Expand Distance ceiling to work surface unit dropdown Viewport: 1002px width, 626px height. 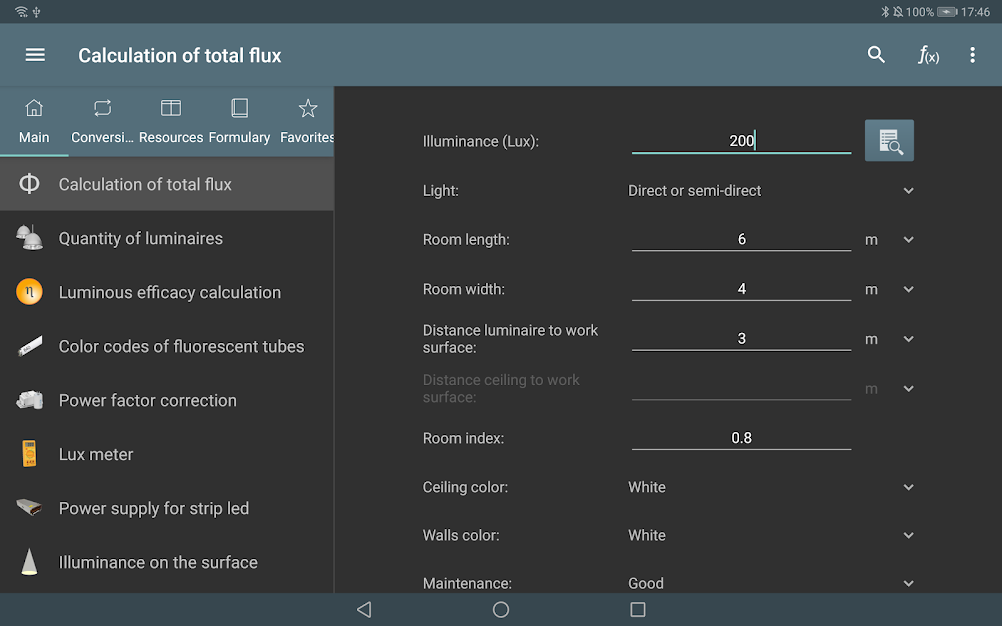tap(908, 388)
